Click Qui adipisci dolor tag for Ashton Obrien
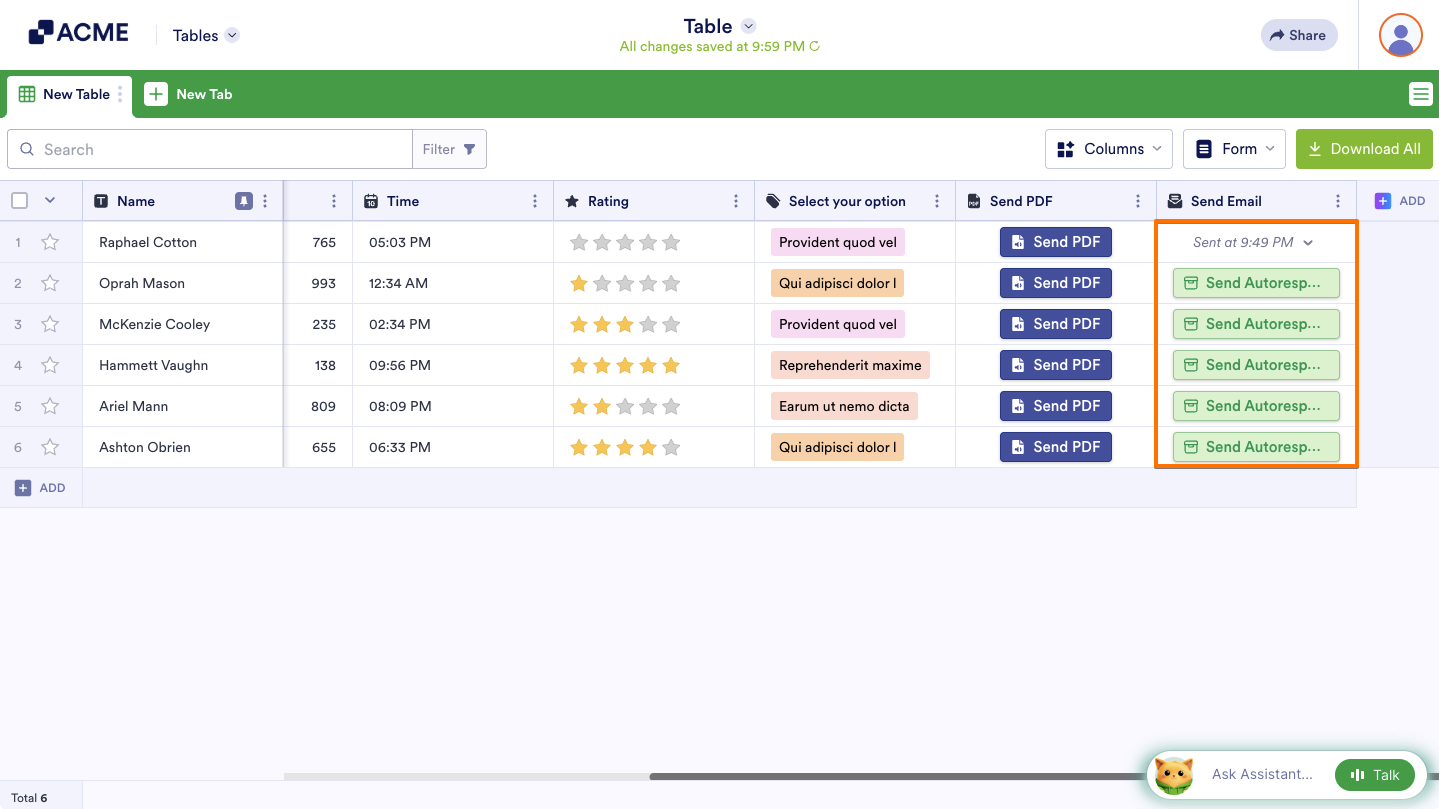Image resolution: width=1439 pixels, height=809 pixels. [x=837, y=447]
